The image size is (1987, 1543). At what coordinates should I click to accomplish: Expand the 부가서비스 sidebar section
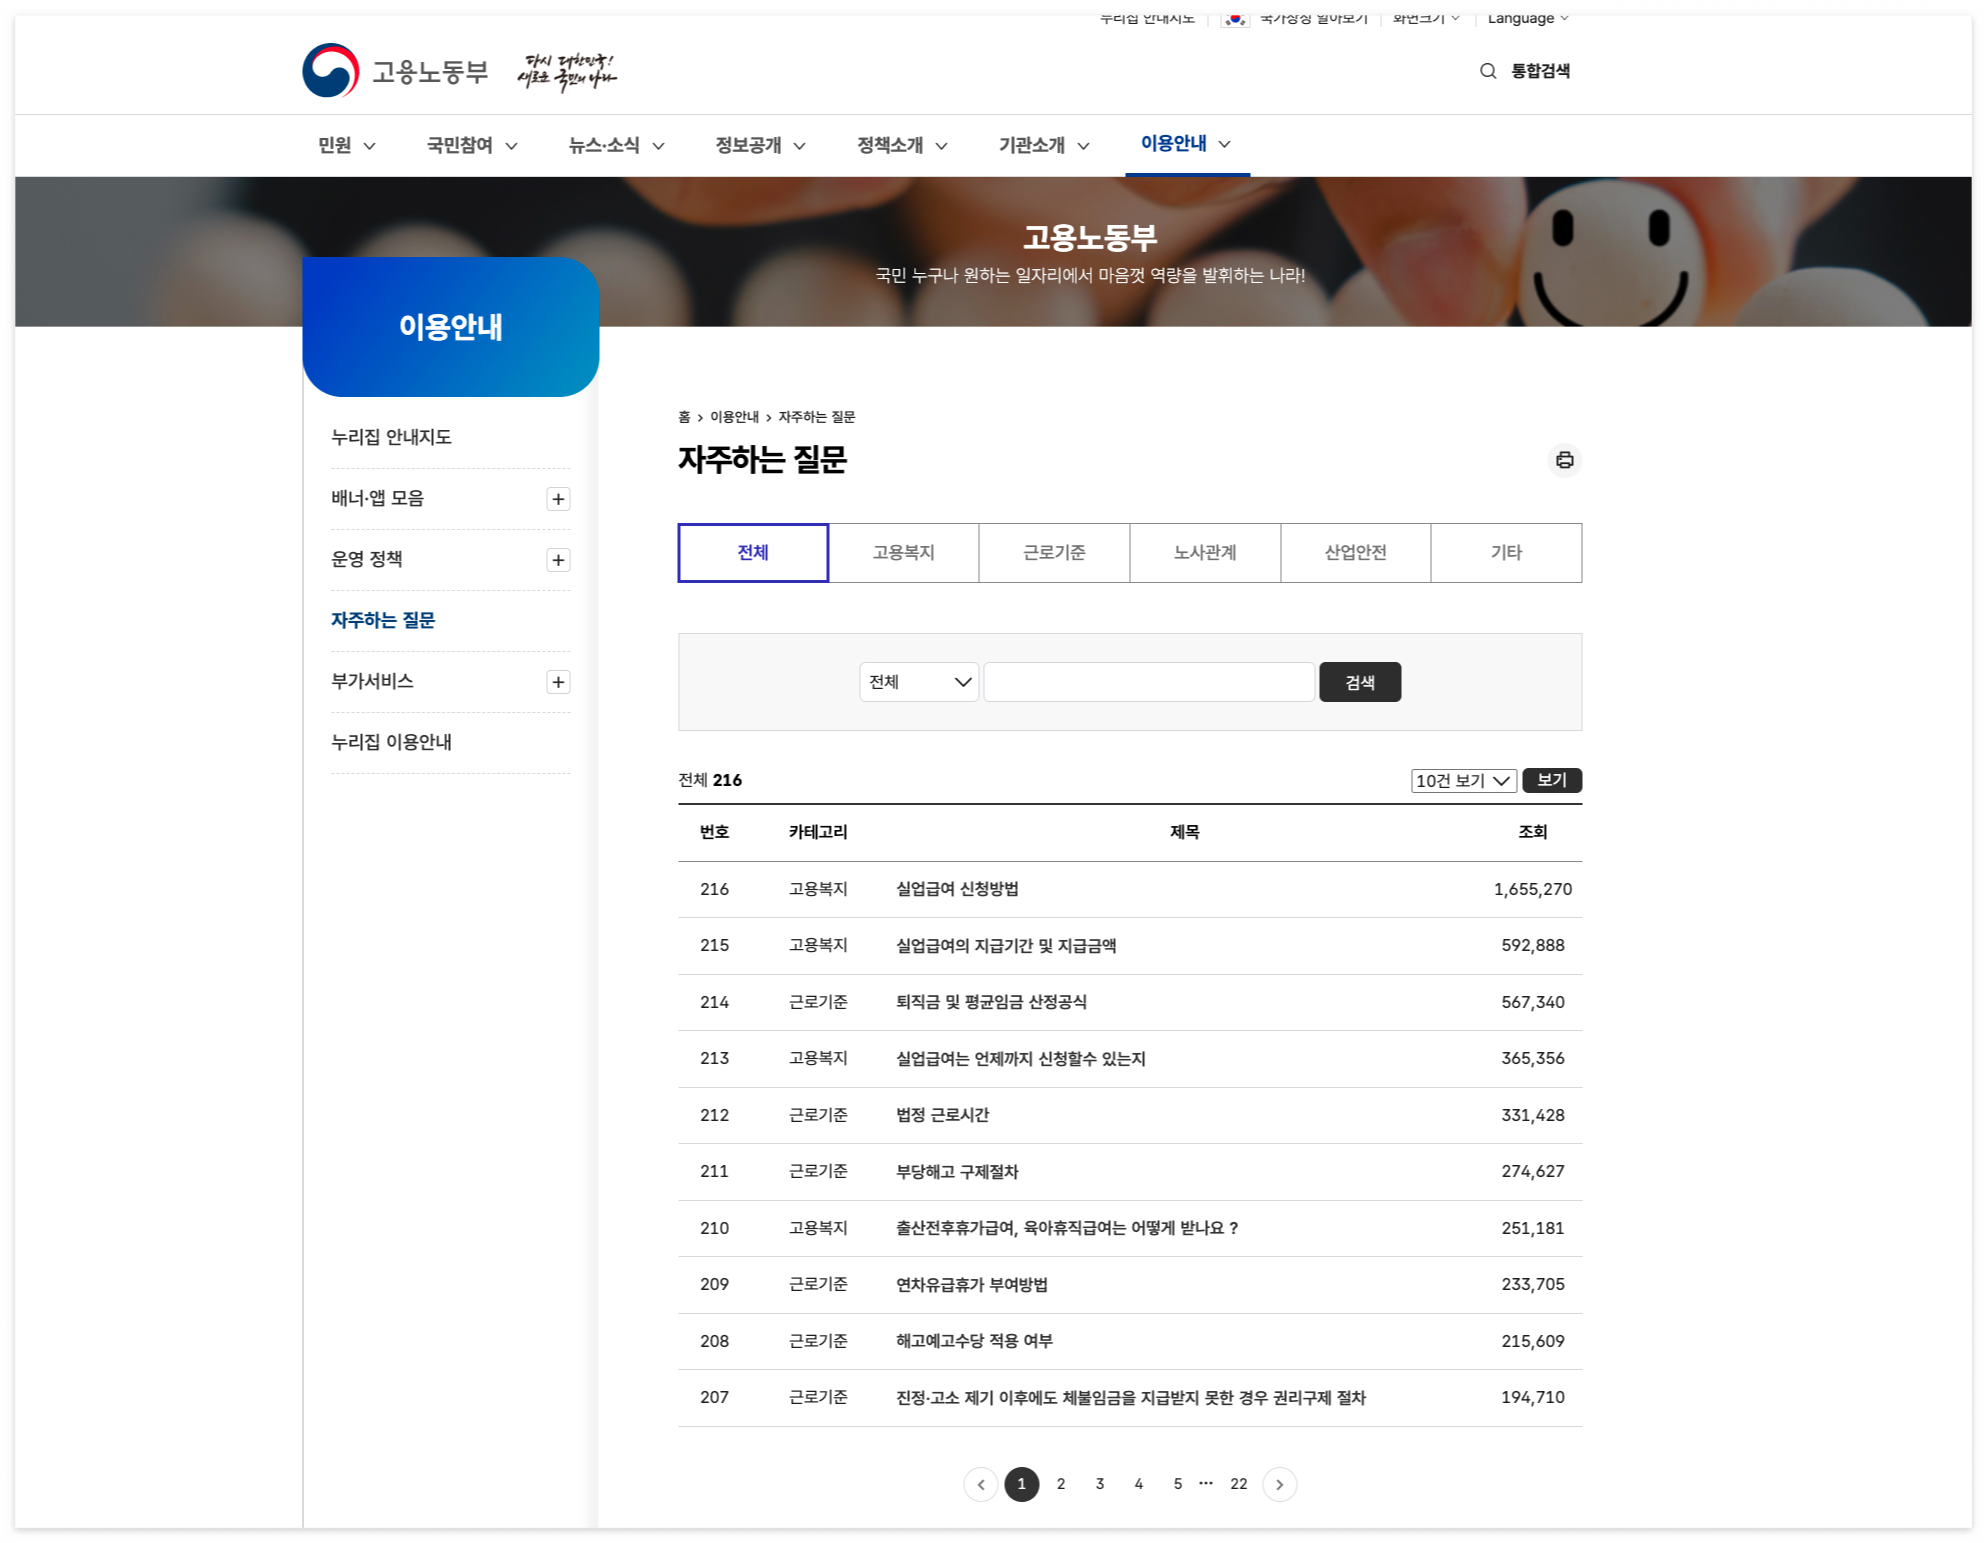pyautogui.click(x=559, y=681)
